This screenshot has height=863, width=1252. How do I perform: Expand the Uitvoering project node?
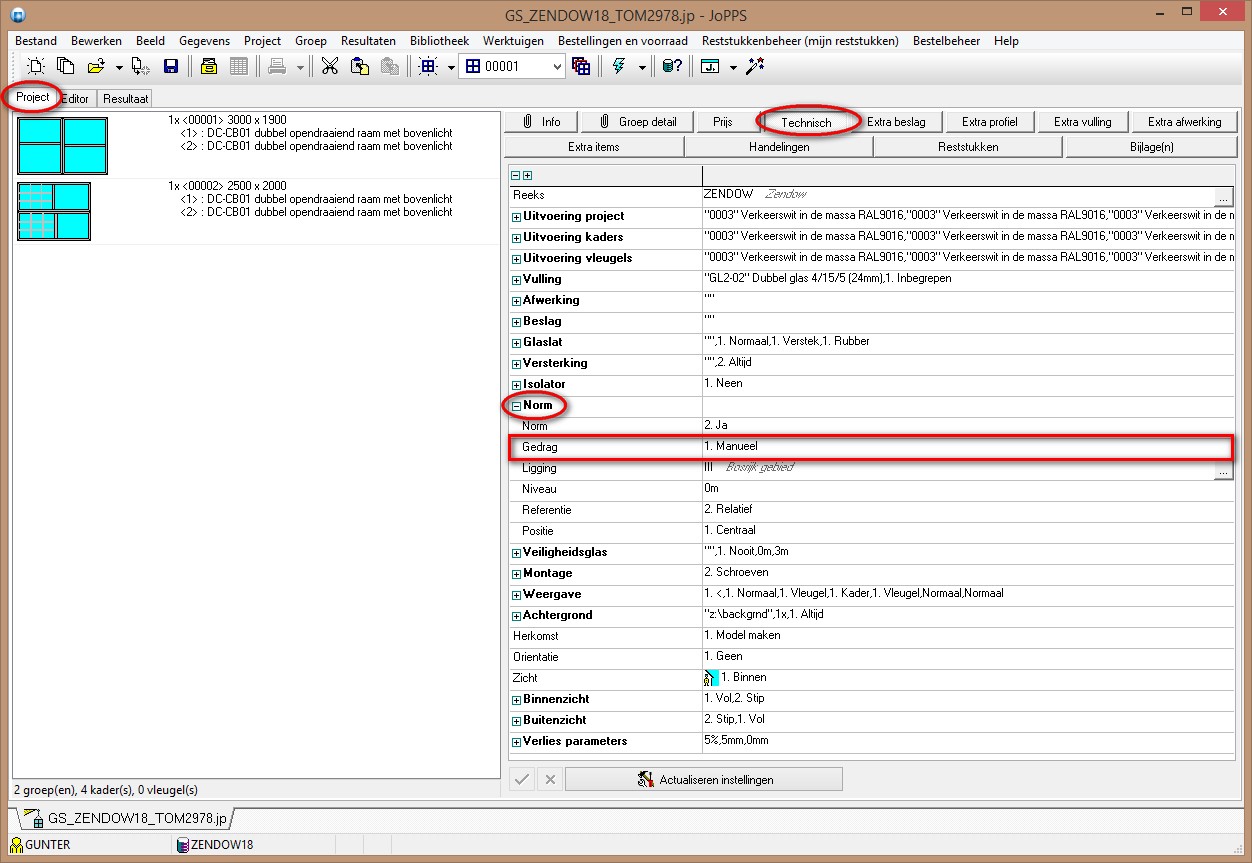[516, 217]
